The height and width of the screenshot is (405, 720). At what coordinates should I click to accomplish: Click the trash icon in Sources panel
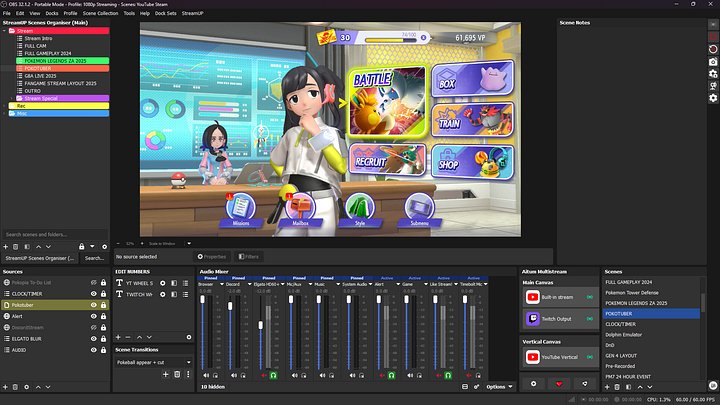15,387
